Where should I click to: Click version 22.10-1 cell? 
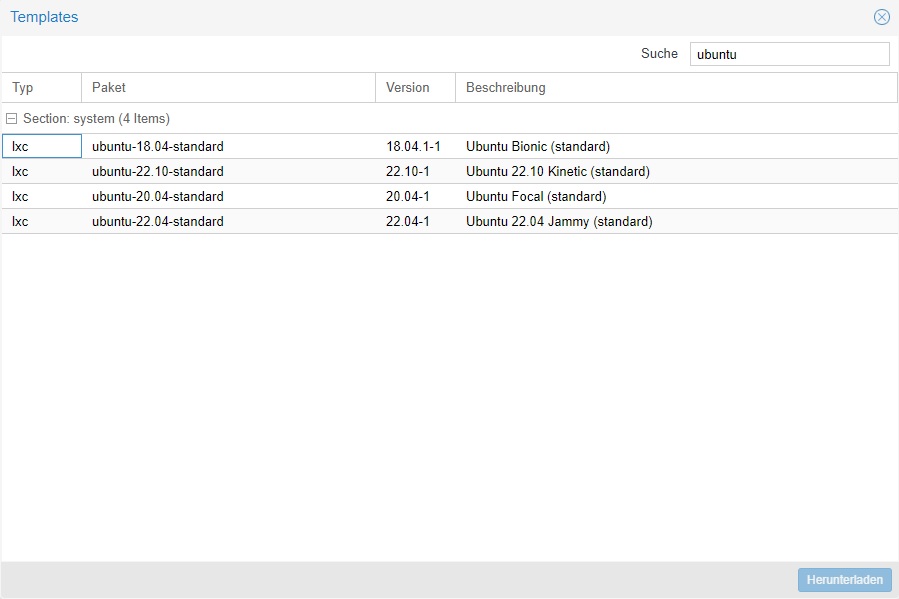click(x=416, y=171)
